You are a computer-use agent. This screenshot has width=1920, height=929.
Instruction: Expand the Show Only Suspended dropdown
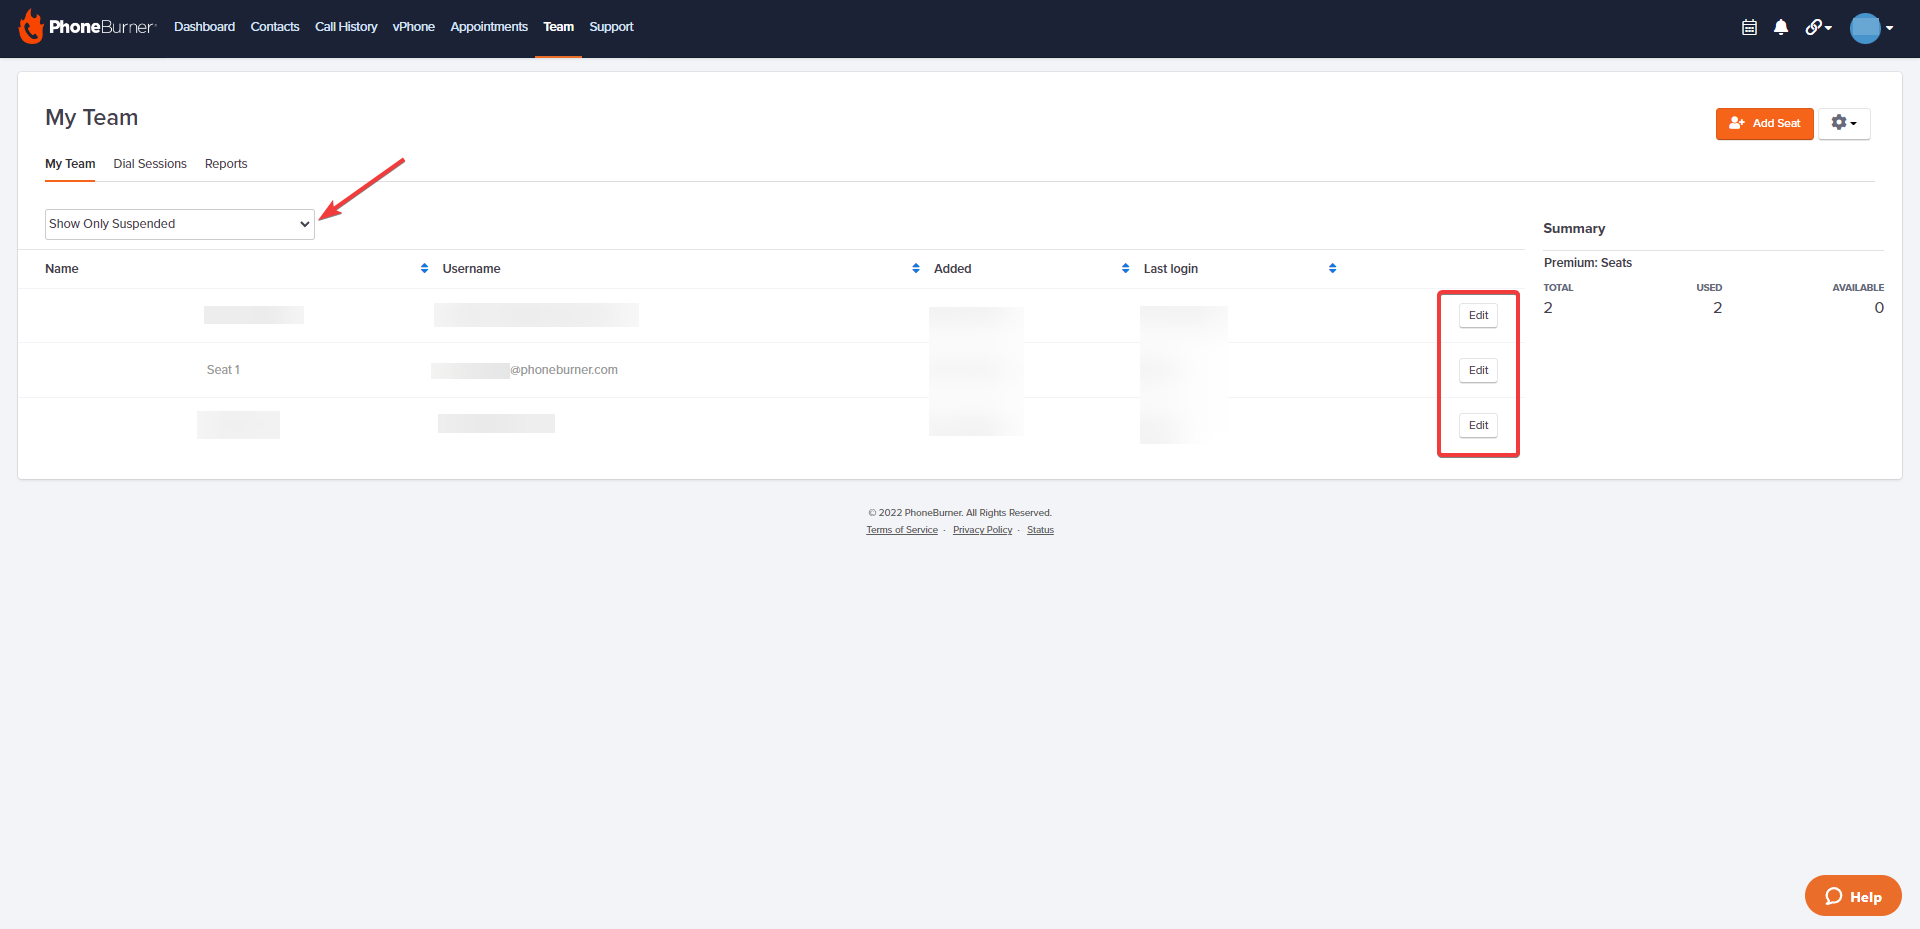(x=180, y=224)
